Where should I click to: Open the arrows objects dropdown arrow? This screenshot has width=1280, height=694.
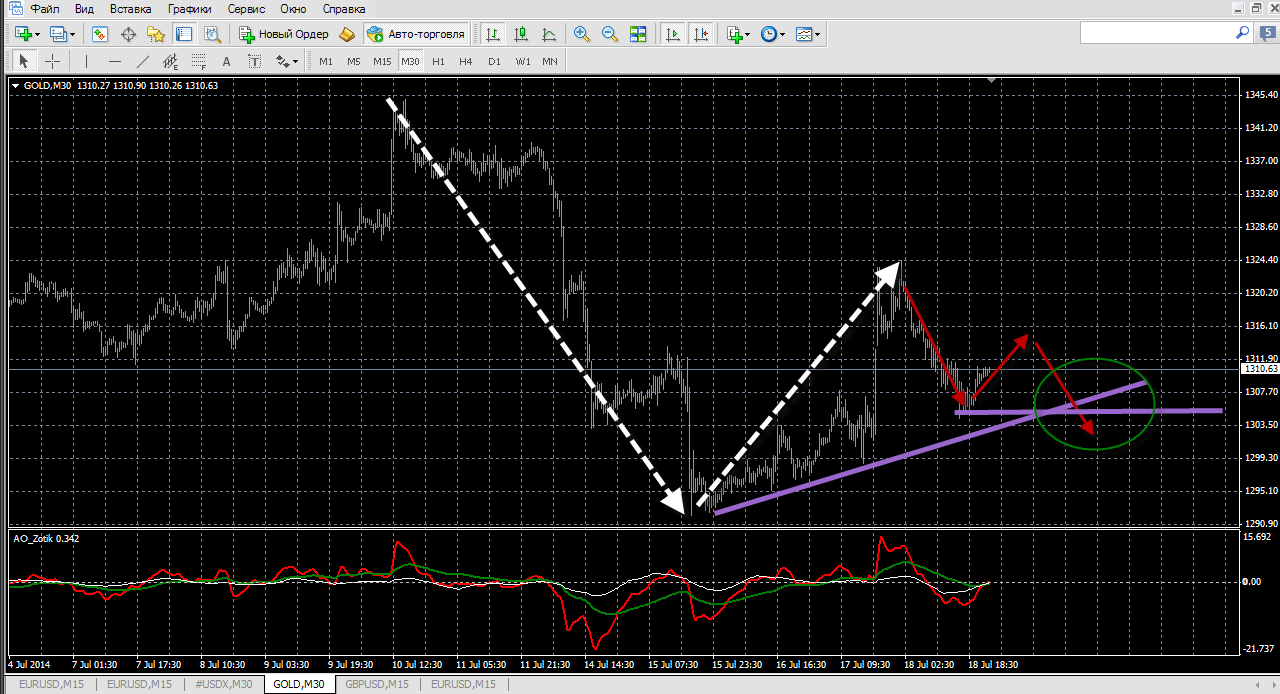point(296,61)
